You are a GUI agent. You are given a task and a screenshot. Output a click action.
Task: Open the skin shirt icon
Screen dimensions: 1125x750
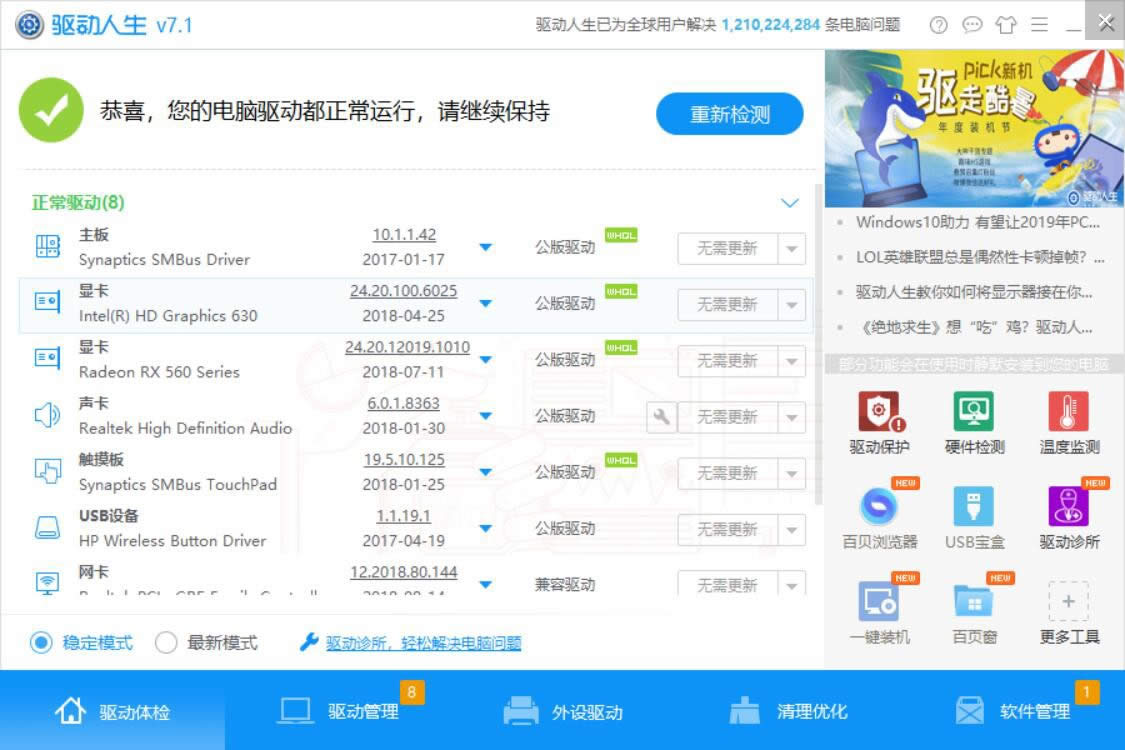pos(1005,25)
